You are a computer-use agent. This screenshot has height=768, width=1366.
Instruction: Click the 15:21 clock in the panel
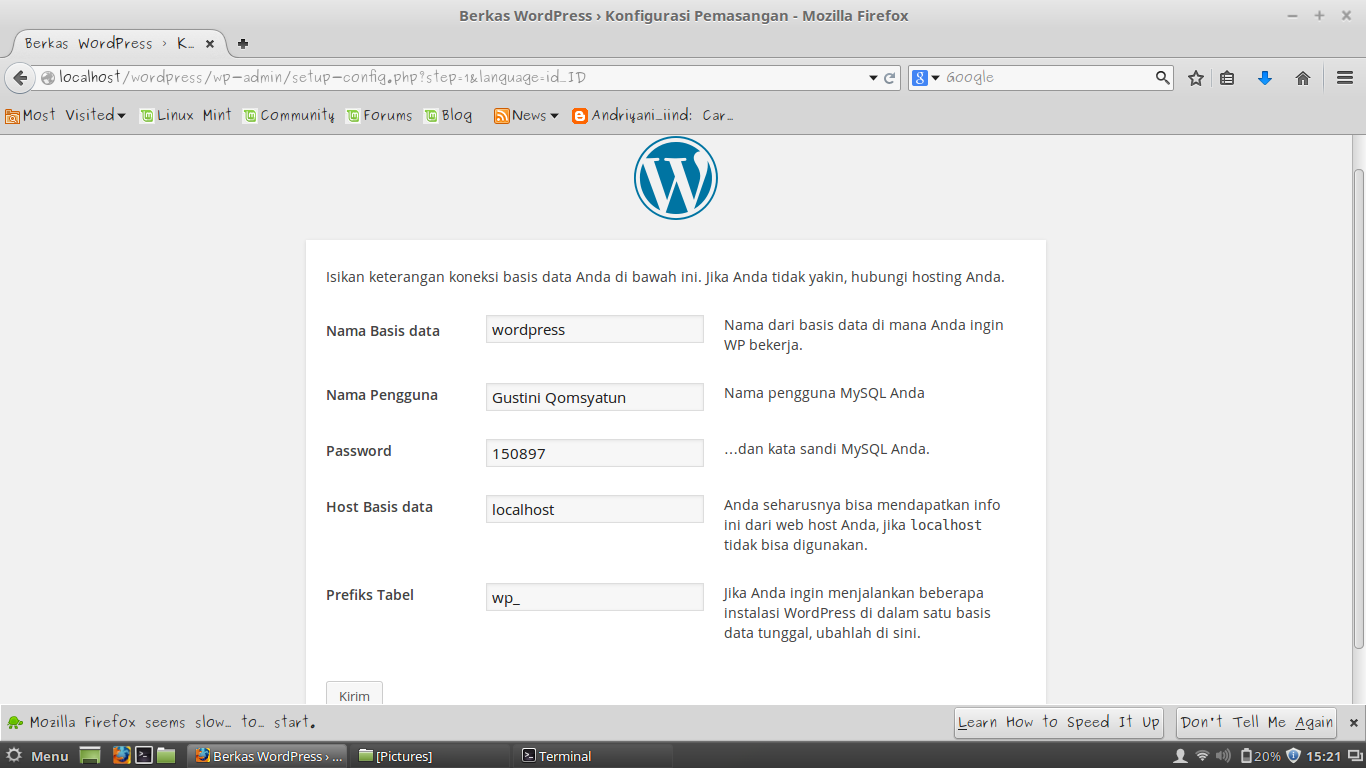(1323, 756)
